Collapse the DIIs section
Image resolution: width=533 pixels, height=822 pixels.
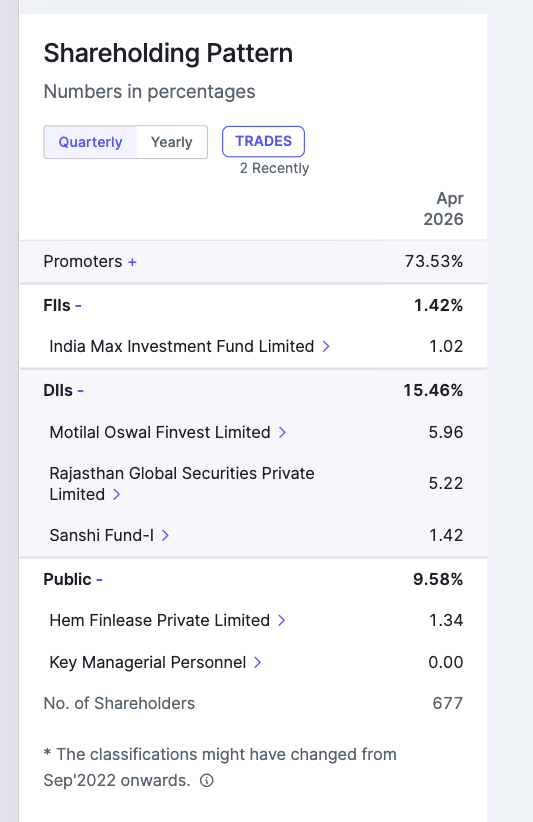pos(63,391)
